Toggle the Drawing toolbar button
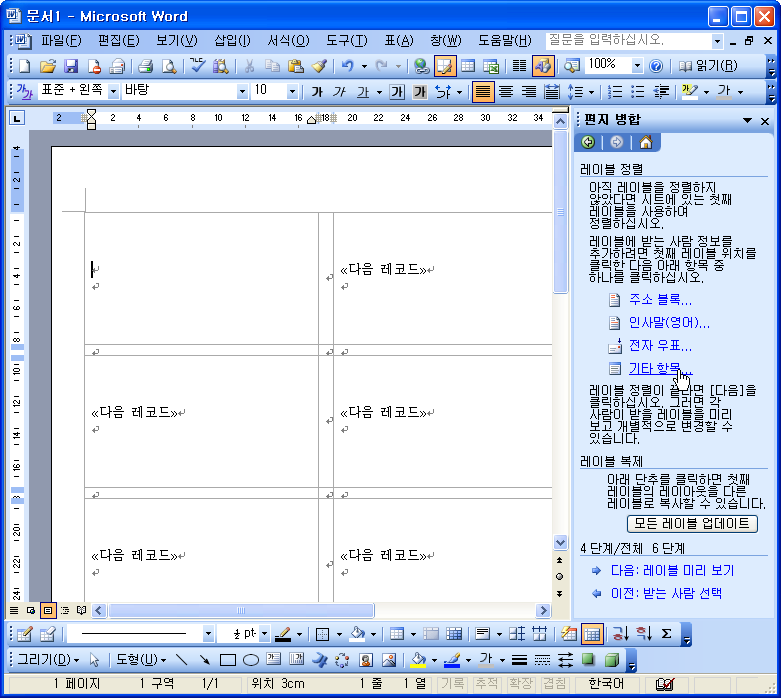Screen dimensions: 781x698 point(542,66)
